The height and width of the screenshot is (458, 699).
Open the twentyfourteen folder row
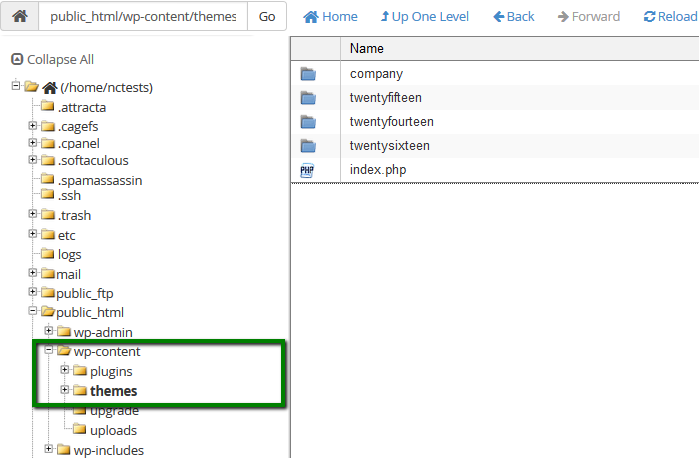pyautogui.click(x=391, y=122)
